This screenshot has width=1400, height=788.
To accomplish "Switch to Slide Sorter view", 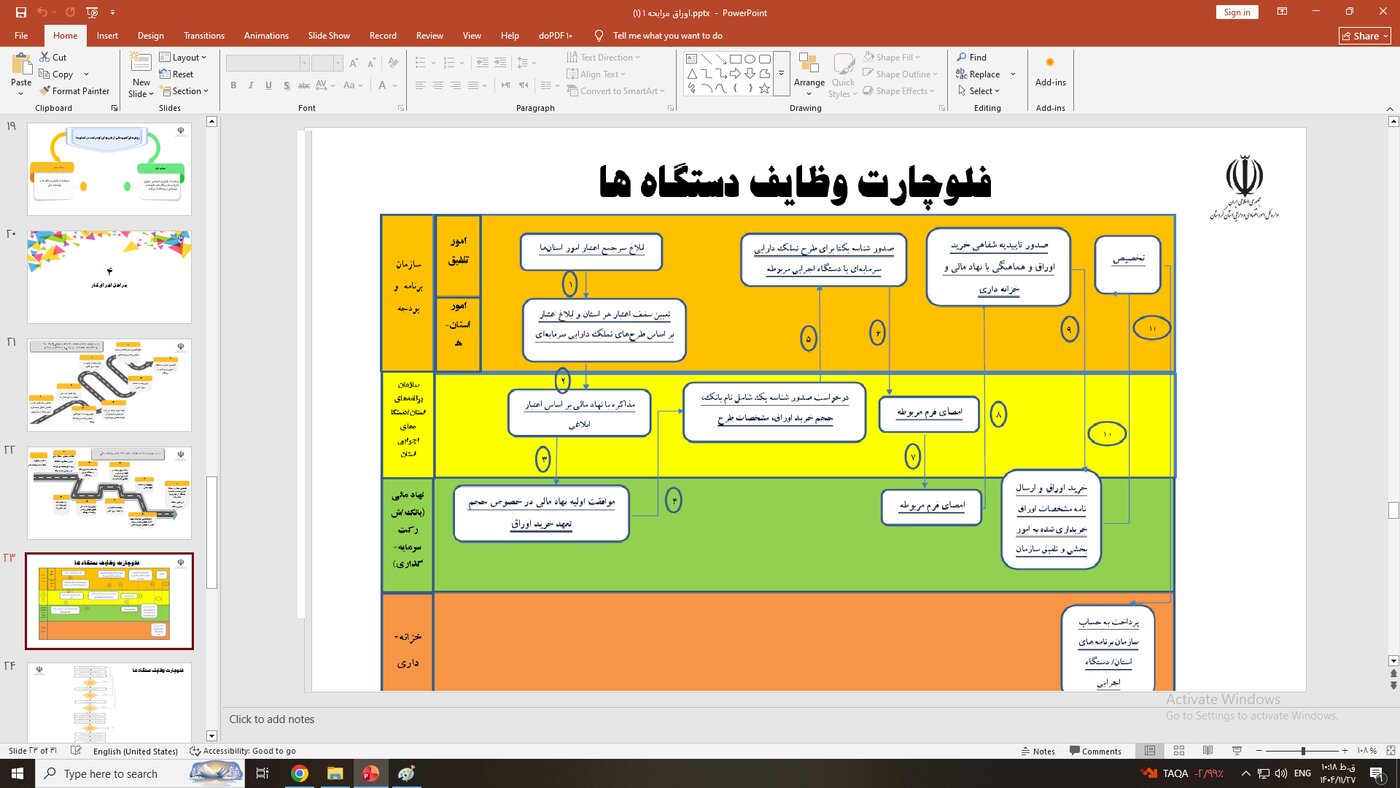I will click(x=1180, y=751).
